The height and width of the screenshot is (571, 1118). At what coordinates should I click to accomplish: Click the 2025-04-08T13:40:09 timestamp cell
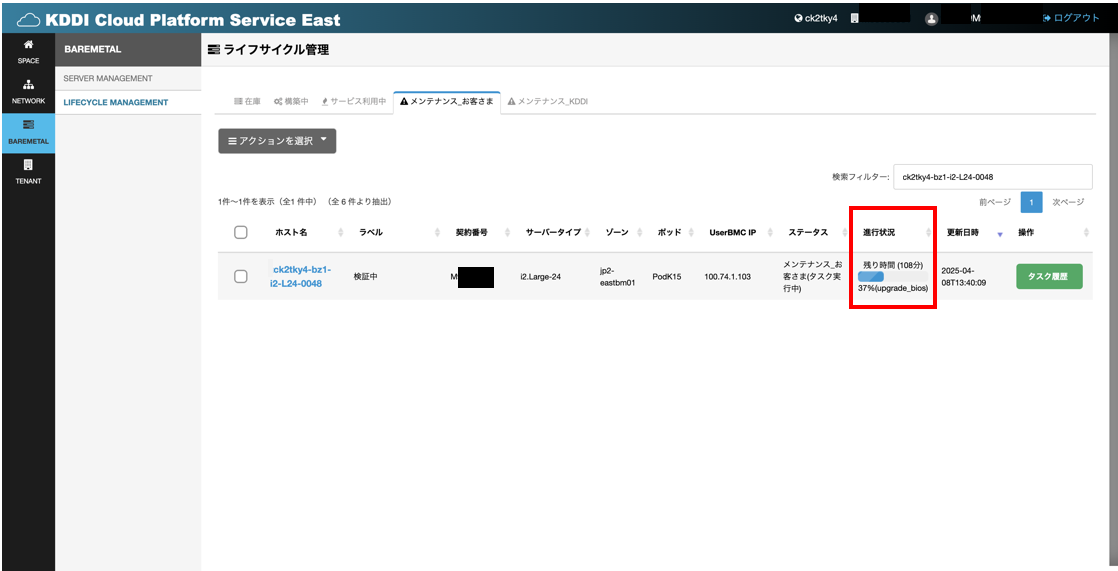(x=963, y=277)
